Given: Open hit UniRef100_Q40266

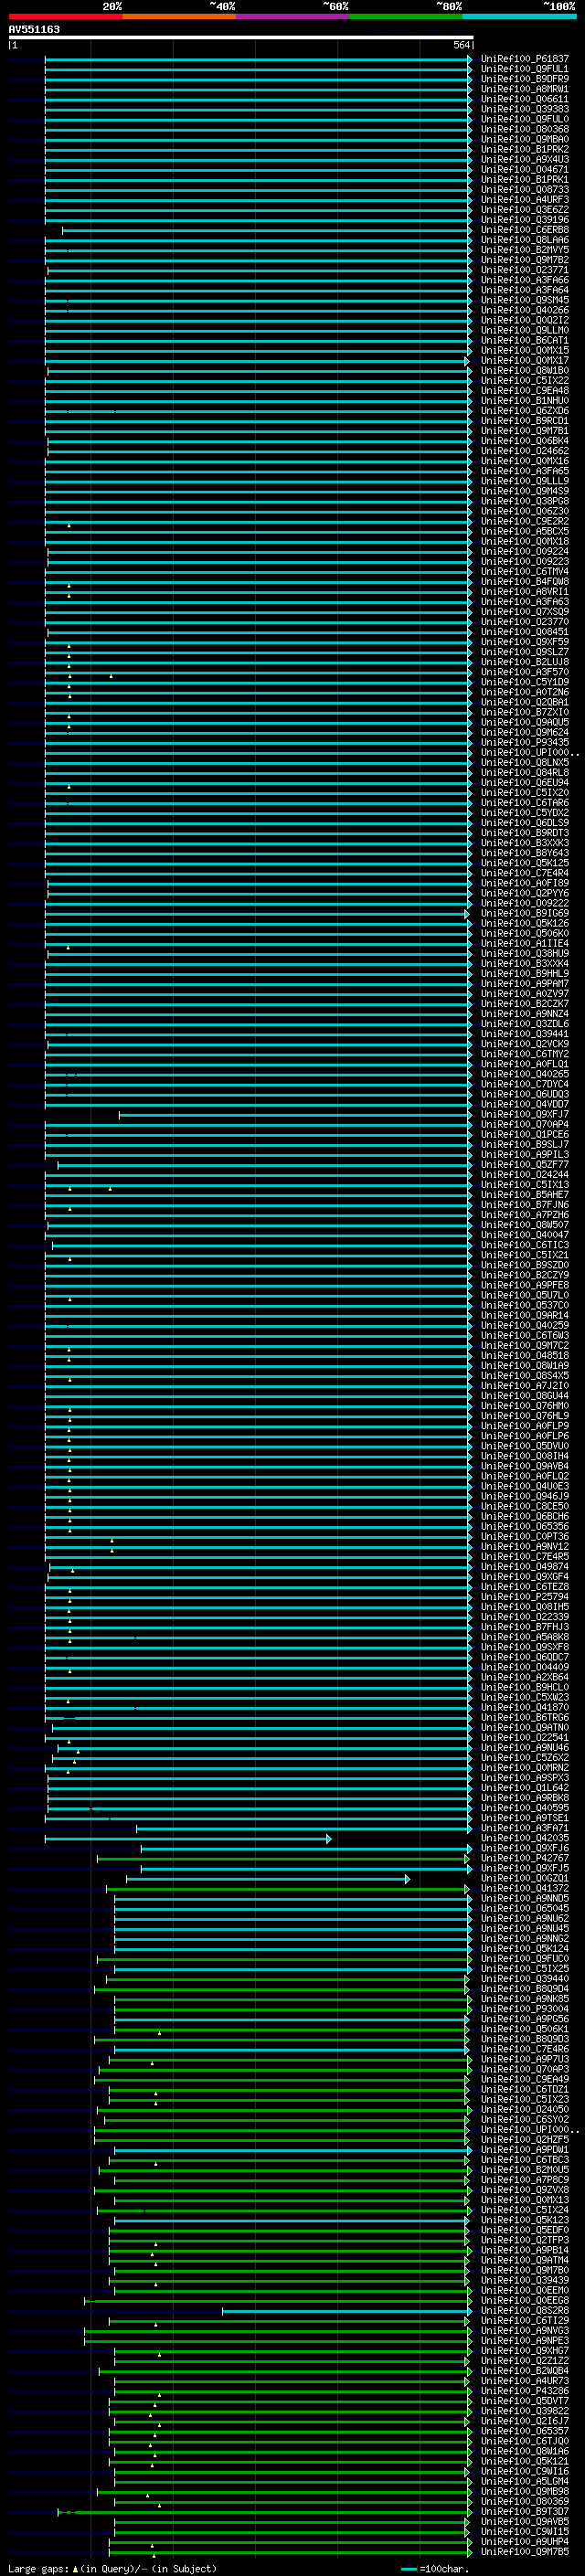Looking at the screenshot, I should [x=525, y=310].
